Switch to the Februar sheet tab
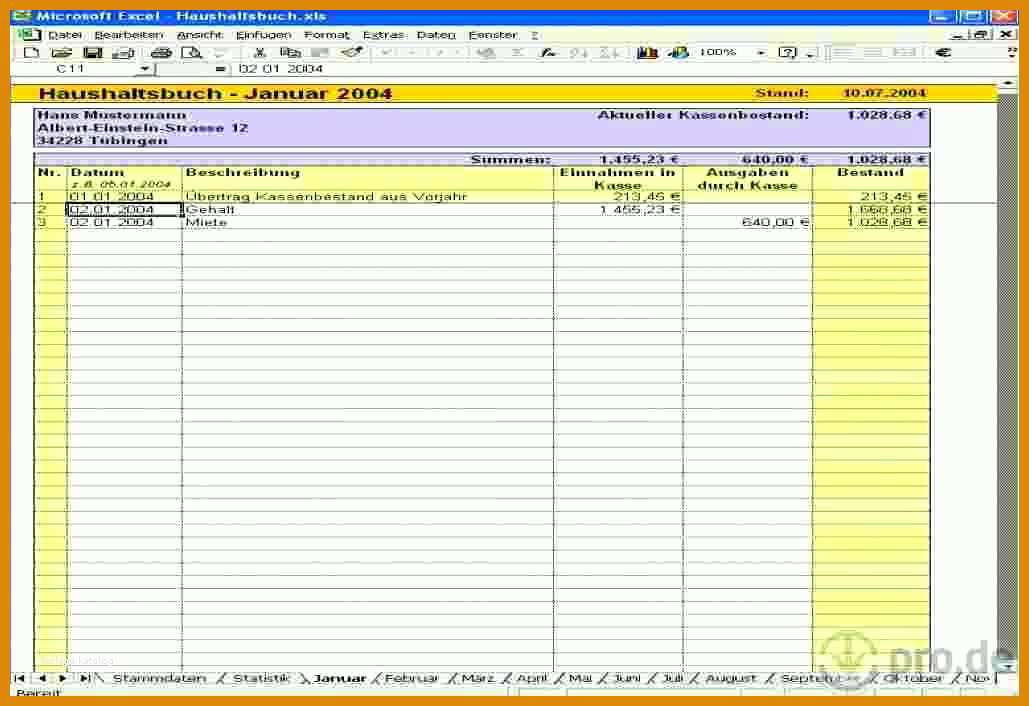 tap(411, 678)
